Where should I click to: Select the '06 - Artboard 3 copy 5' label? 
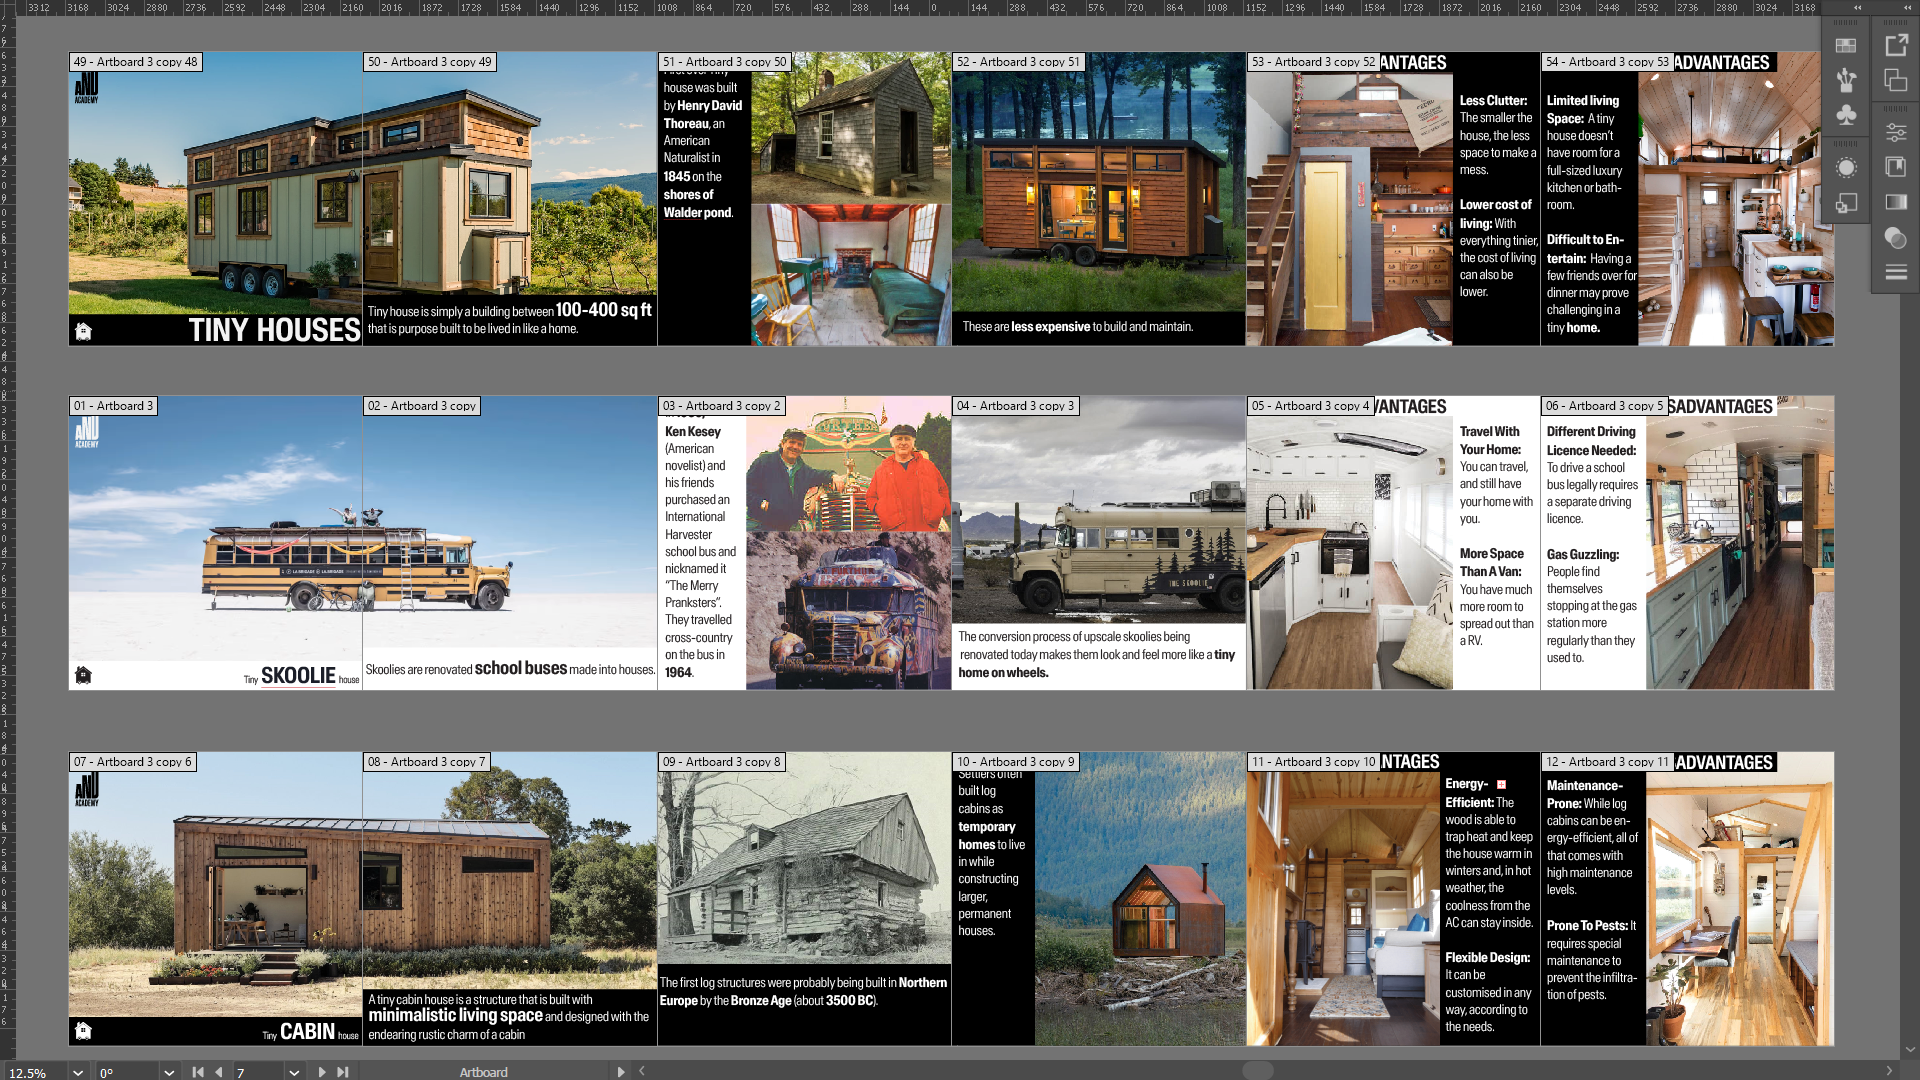(x=1604, y=406)
